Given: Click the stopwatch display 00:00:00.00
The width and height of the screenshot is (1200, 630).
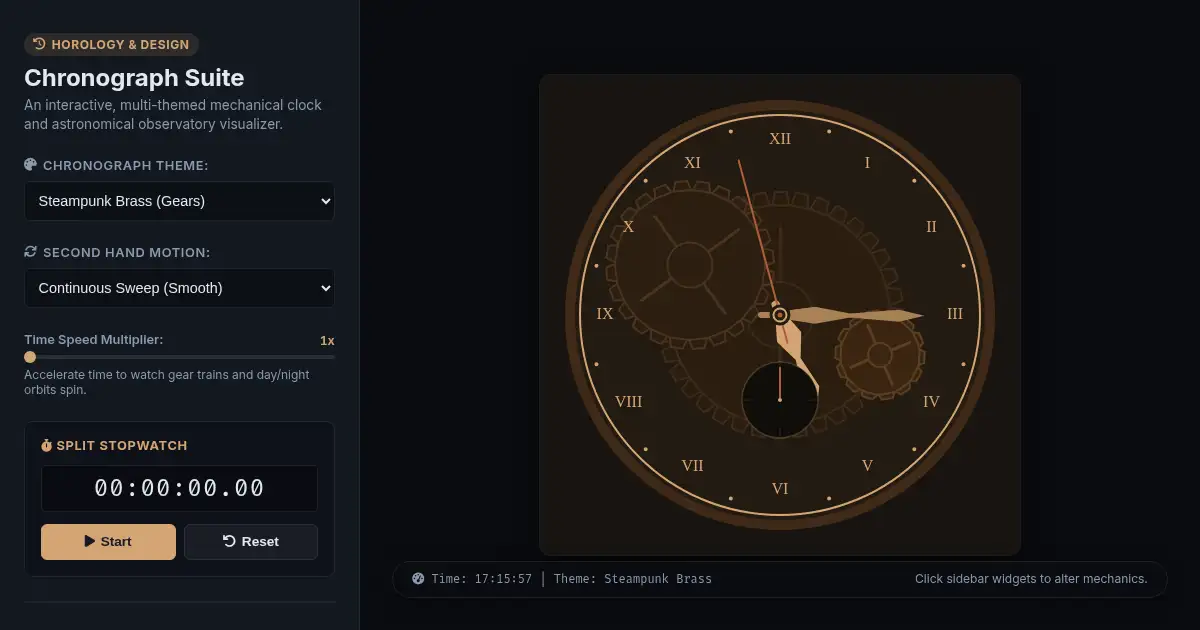Looking at the screenshot, I should [179, 488].
